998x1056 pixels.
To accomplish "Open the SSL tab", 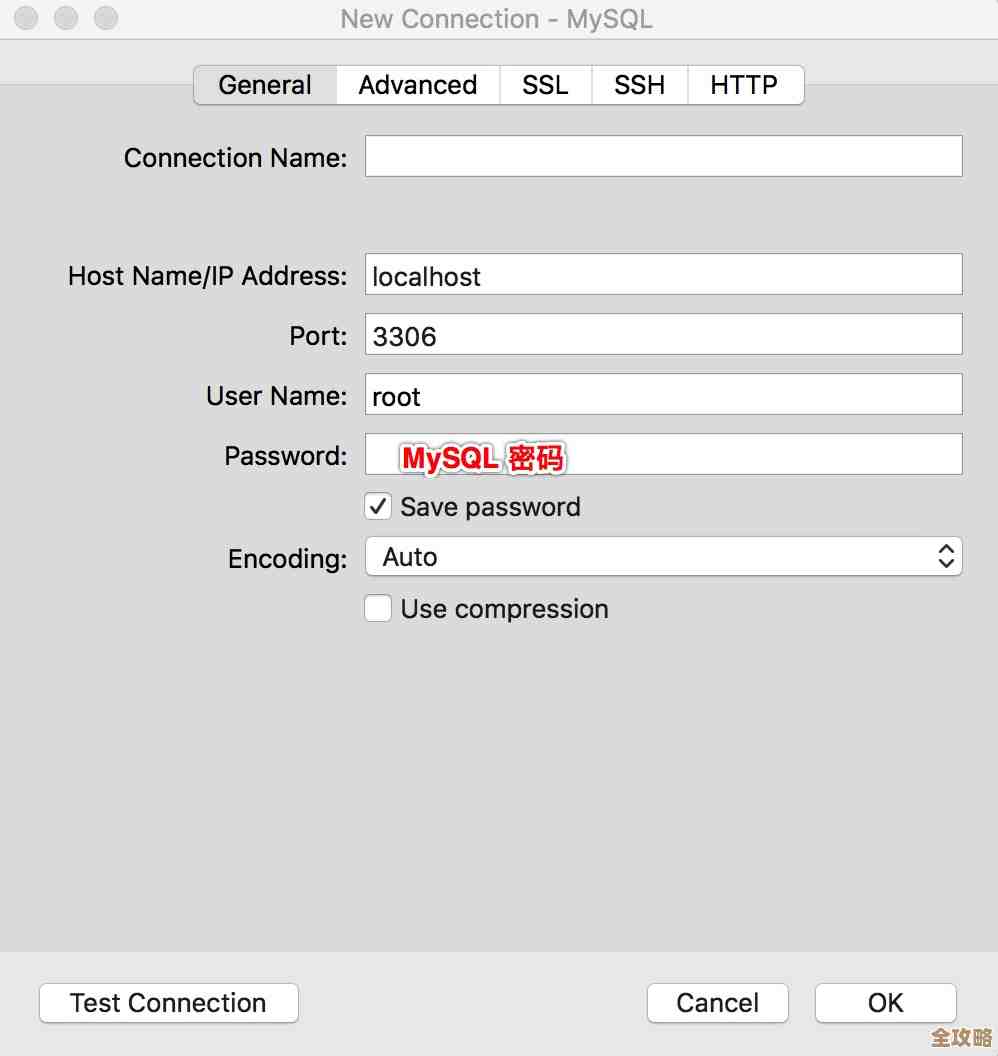I will (545, 85).
